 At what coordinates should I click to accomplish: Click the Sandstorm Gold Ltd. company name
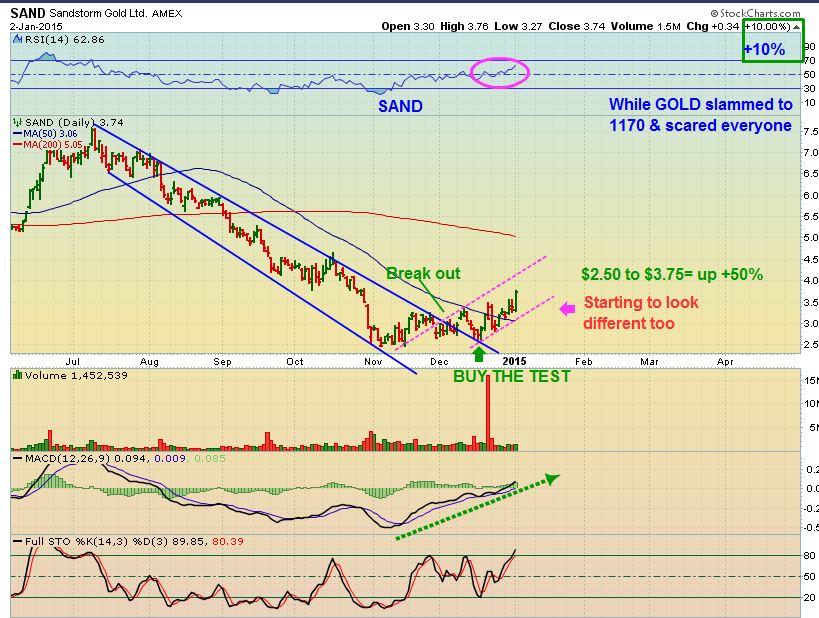98,14
